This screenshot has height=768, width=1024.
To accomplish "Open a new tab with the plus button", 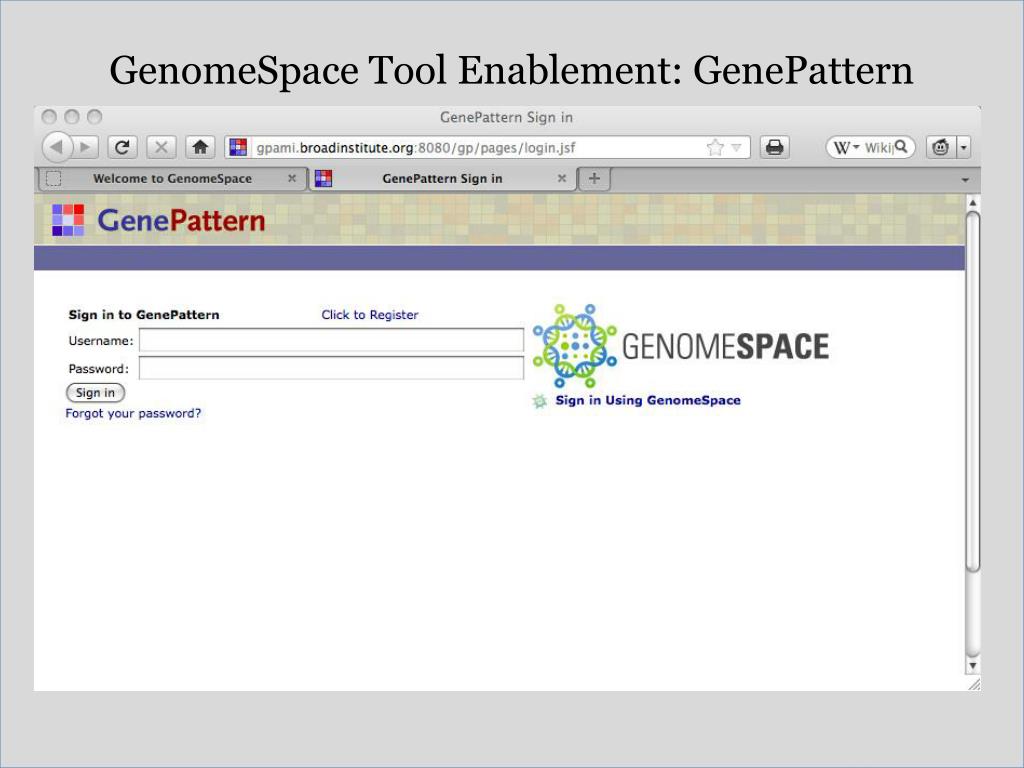I will [594, 178].
